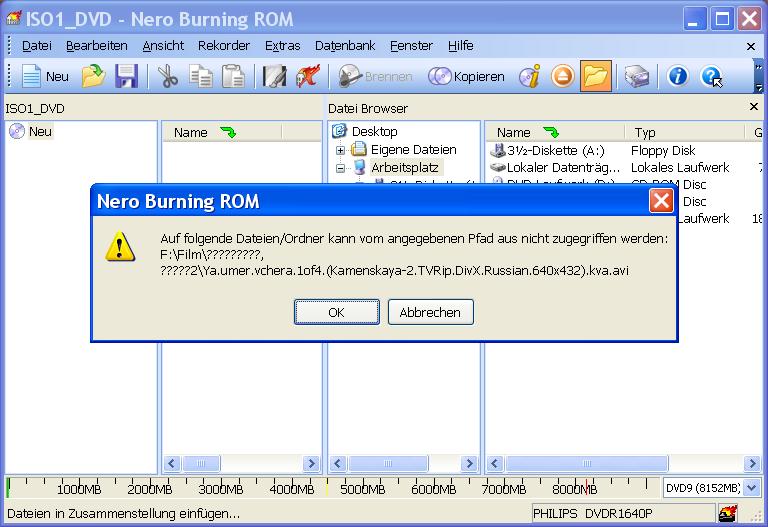Open the Fenster menu
The width and height of the screenshot is (768, 527).
[x=411, y=46]
